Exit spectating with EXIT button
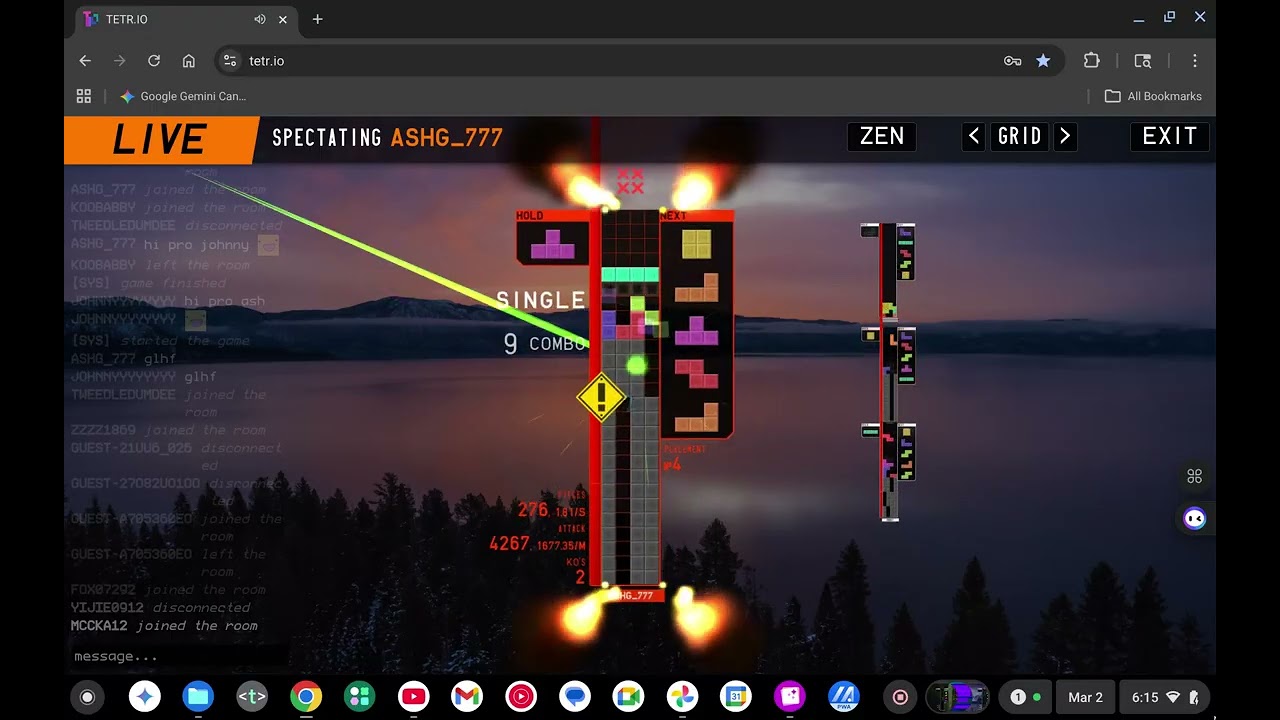This screenshot has width=1280, height=720. (1169, 137)
